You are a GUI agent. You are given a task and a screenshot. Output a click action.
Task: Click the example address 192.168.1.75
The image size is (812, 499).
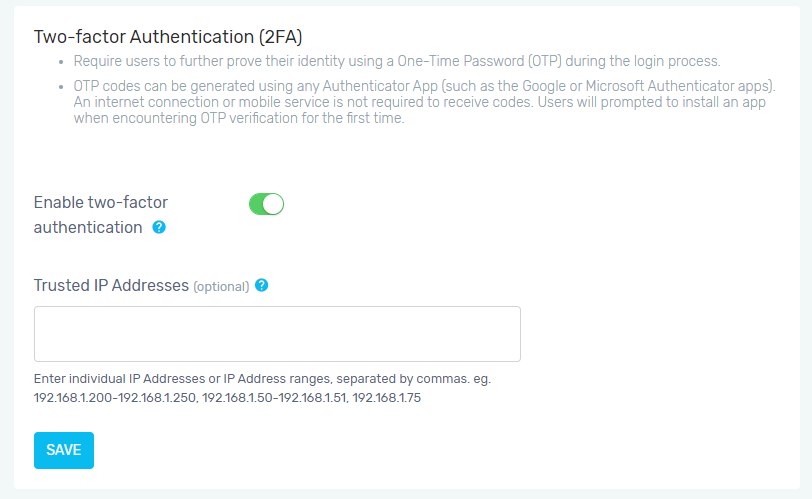(x=387, y=398)
